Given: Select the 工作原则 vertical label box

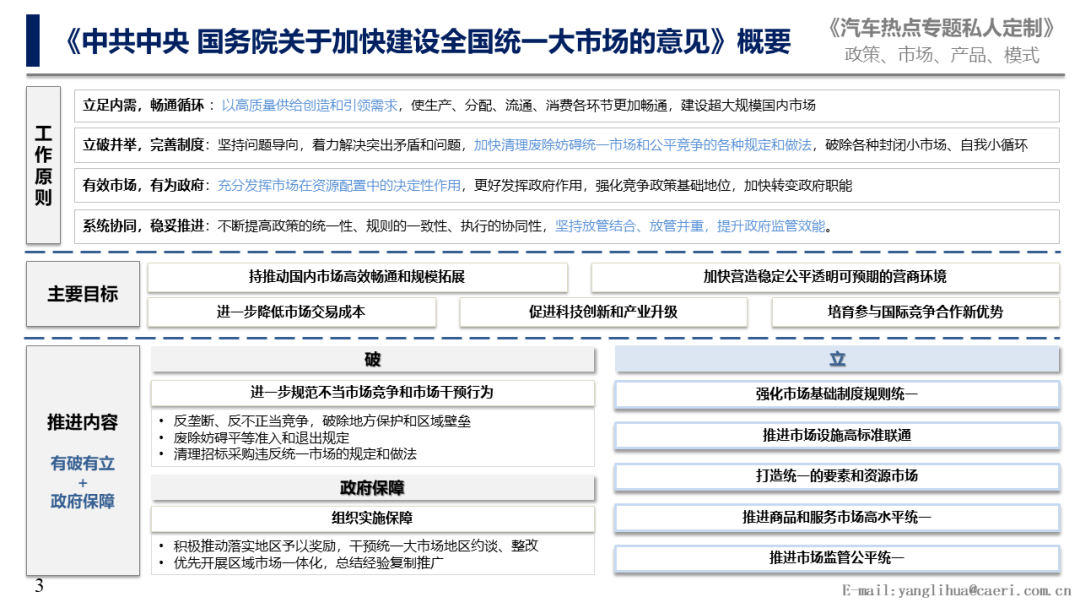Looking at the screenshot, I should 43,165.
